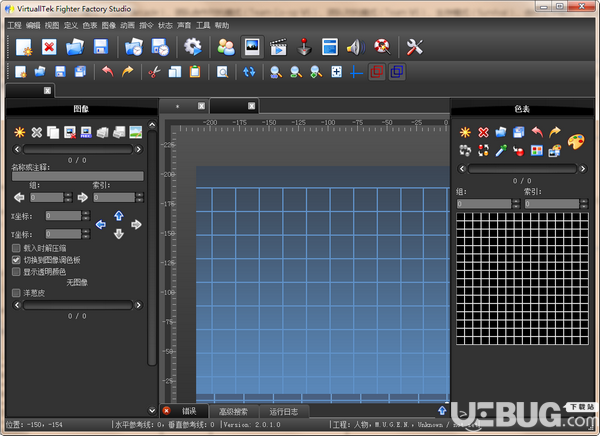
Task: Close the tab marked with an asterisk
Action: 201,106
